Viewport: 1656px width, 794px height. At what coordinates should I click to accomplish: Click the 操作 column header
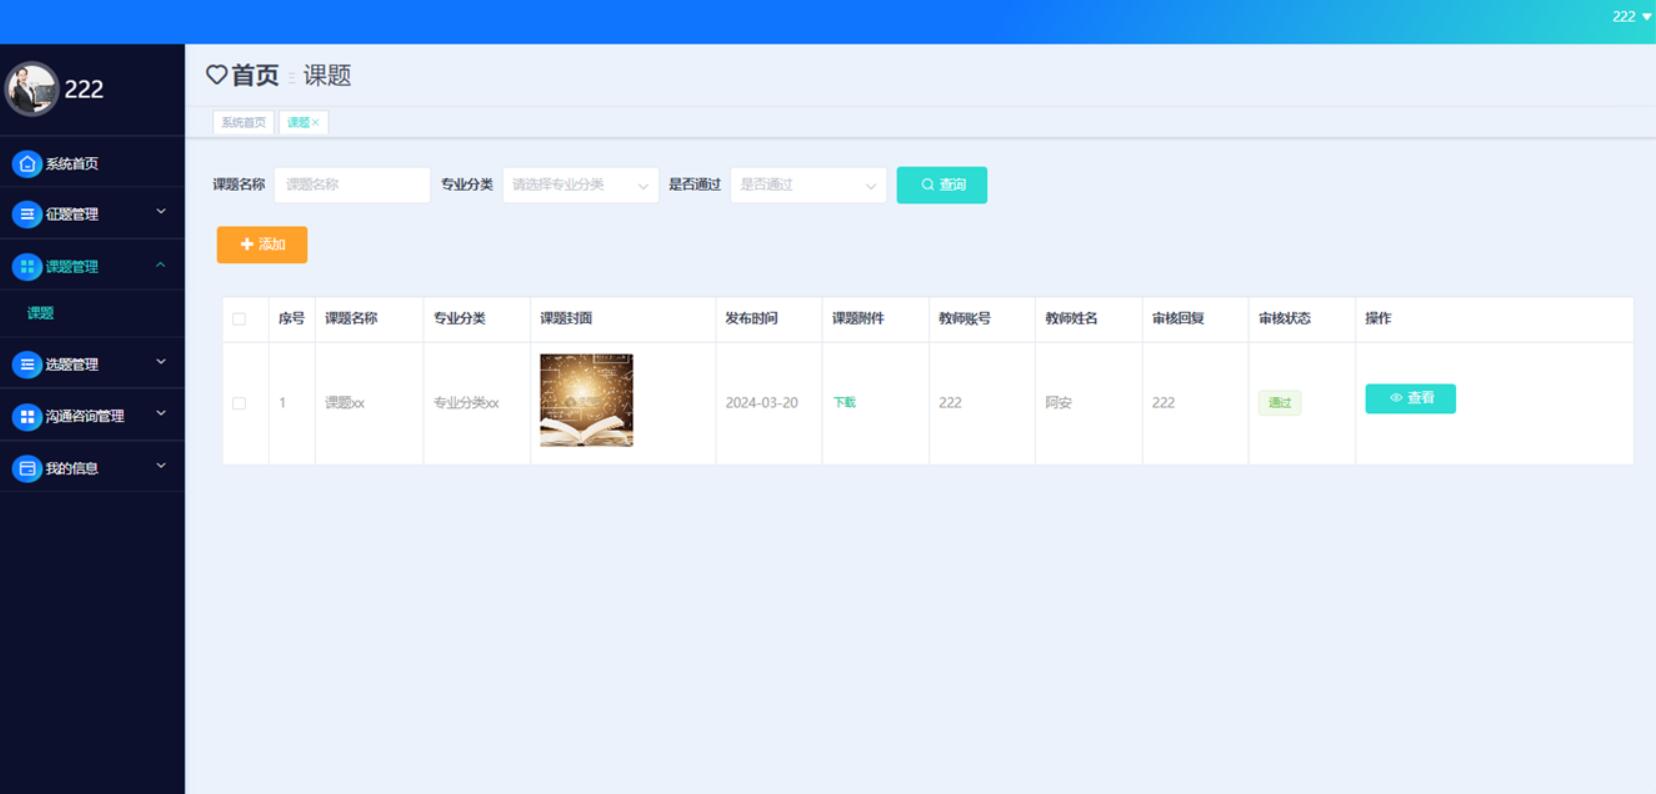[x=1378, y=318]
